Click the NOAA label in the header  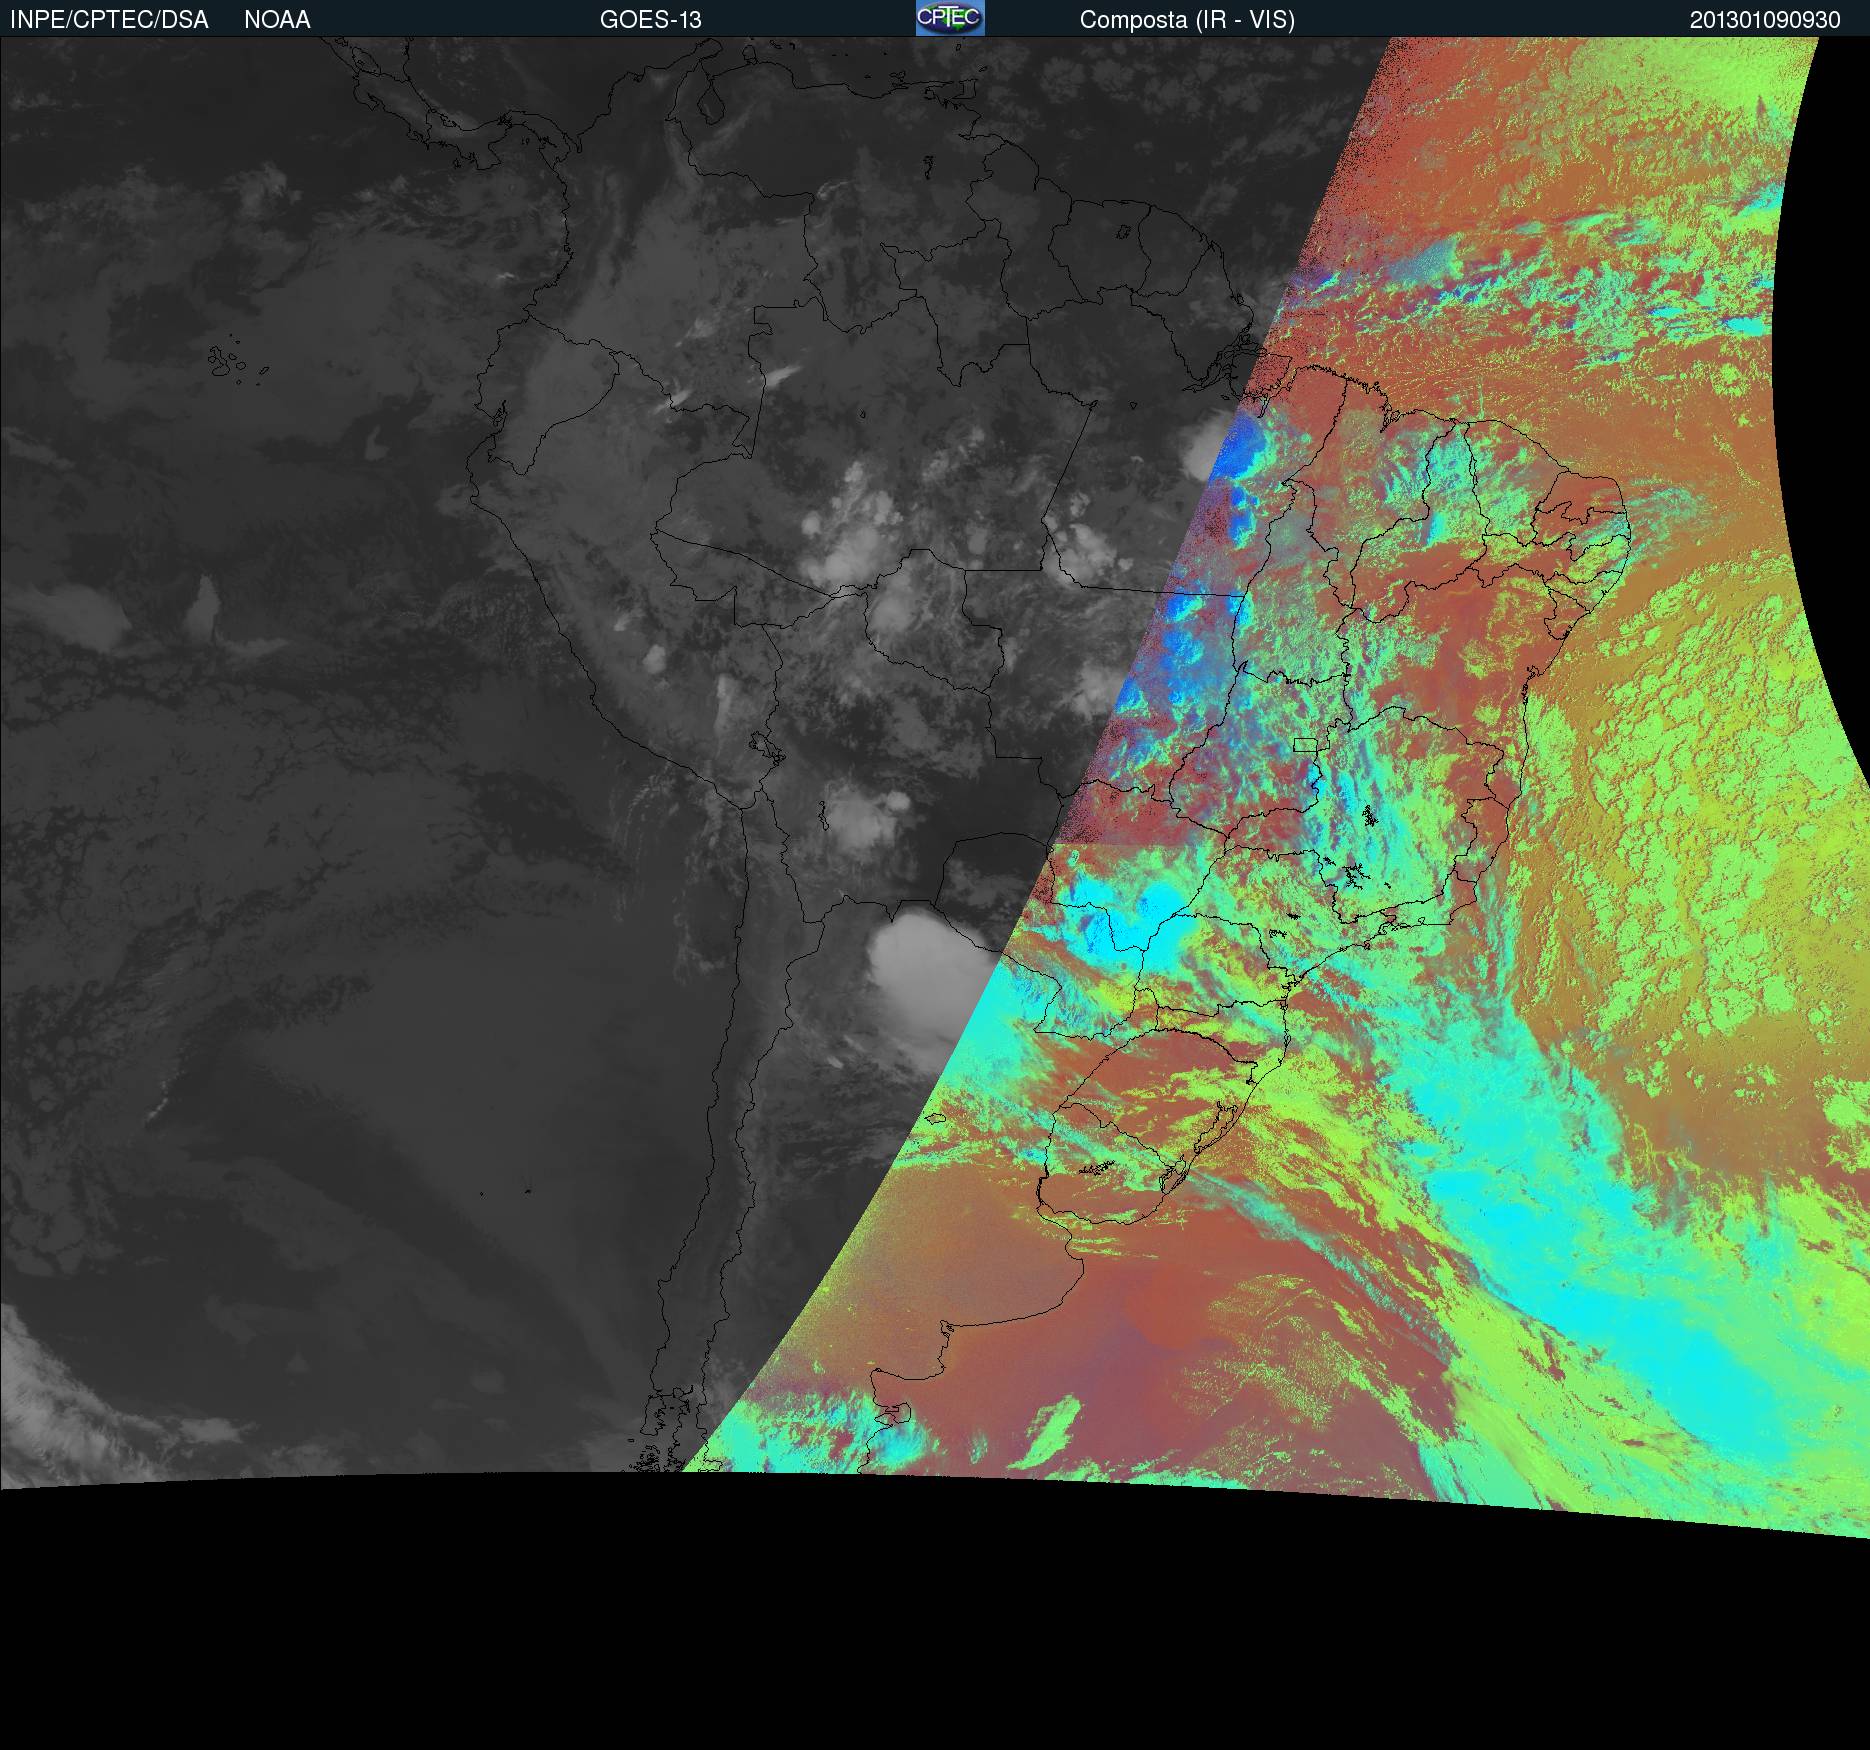[277, 20]
